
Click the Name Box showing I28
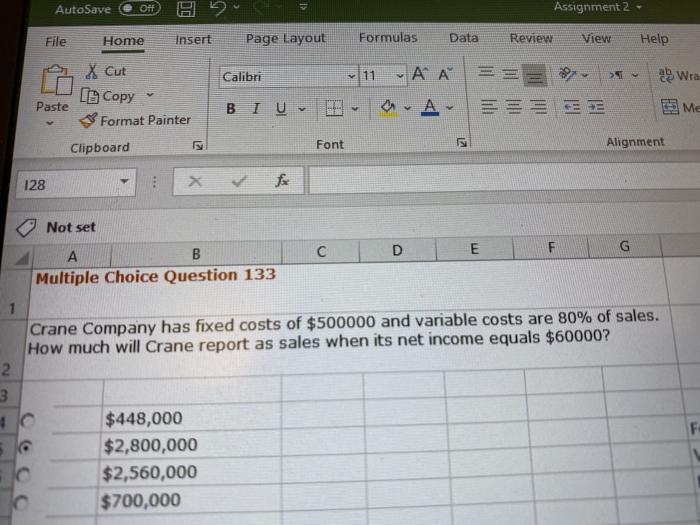coord(75,184)
